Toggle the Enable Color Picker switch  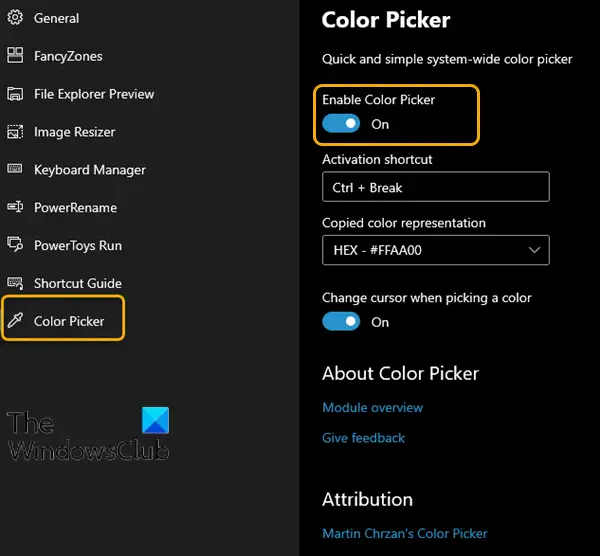341,124
